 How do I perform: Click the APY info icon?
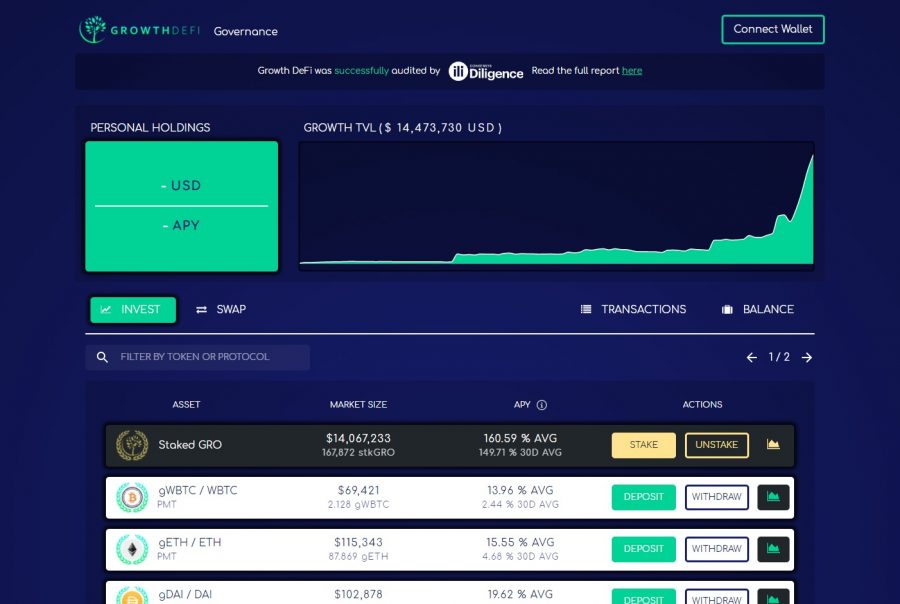542,405
